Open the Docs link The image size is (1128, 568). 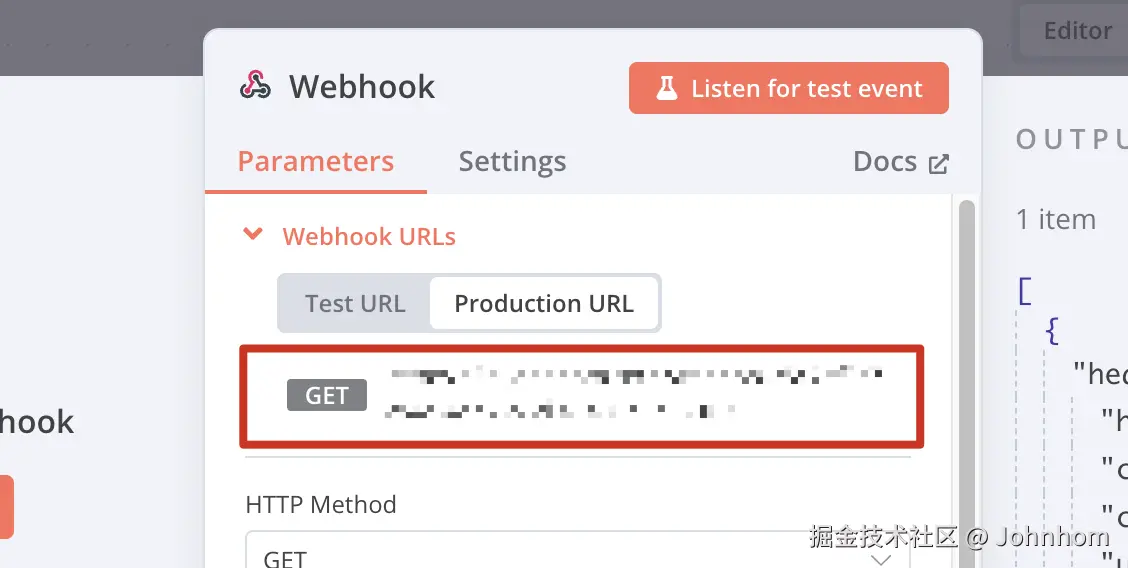point(885,162)
